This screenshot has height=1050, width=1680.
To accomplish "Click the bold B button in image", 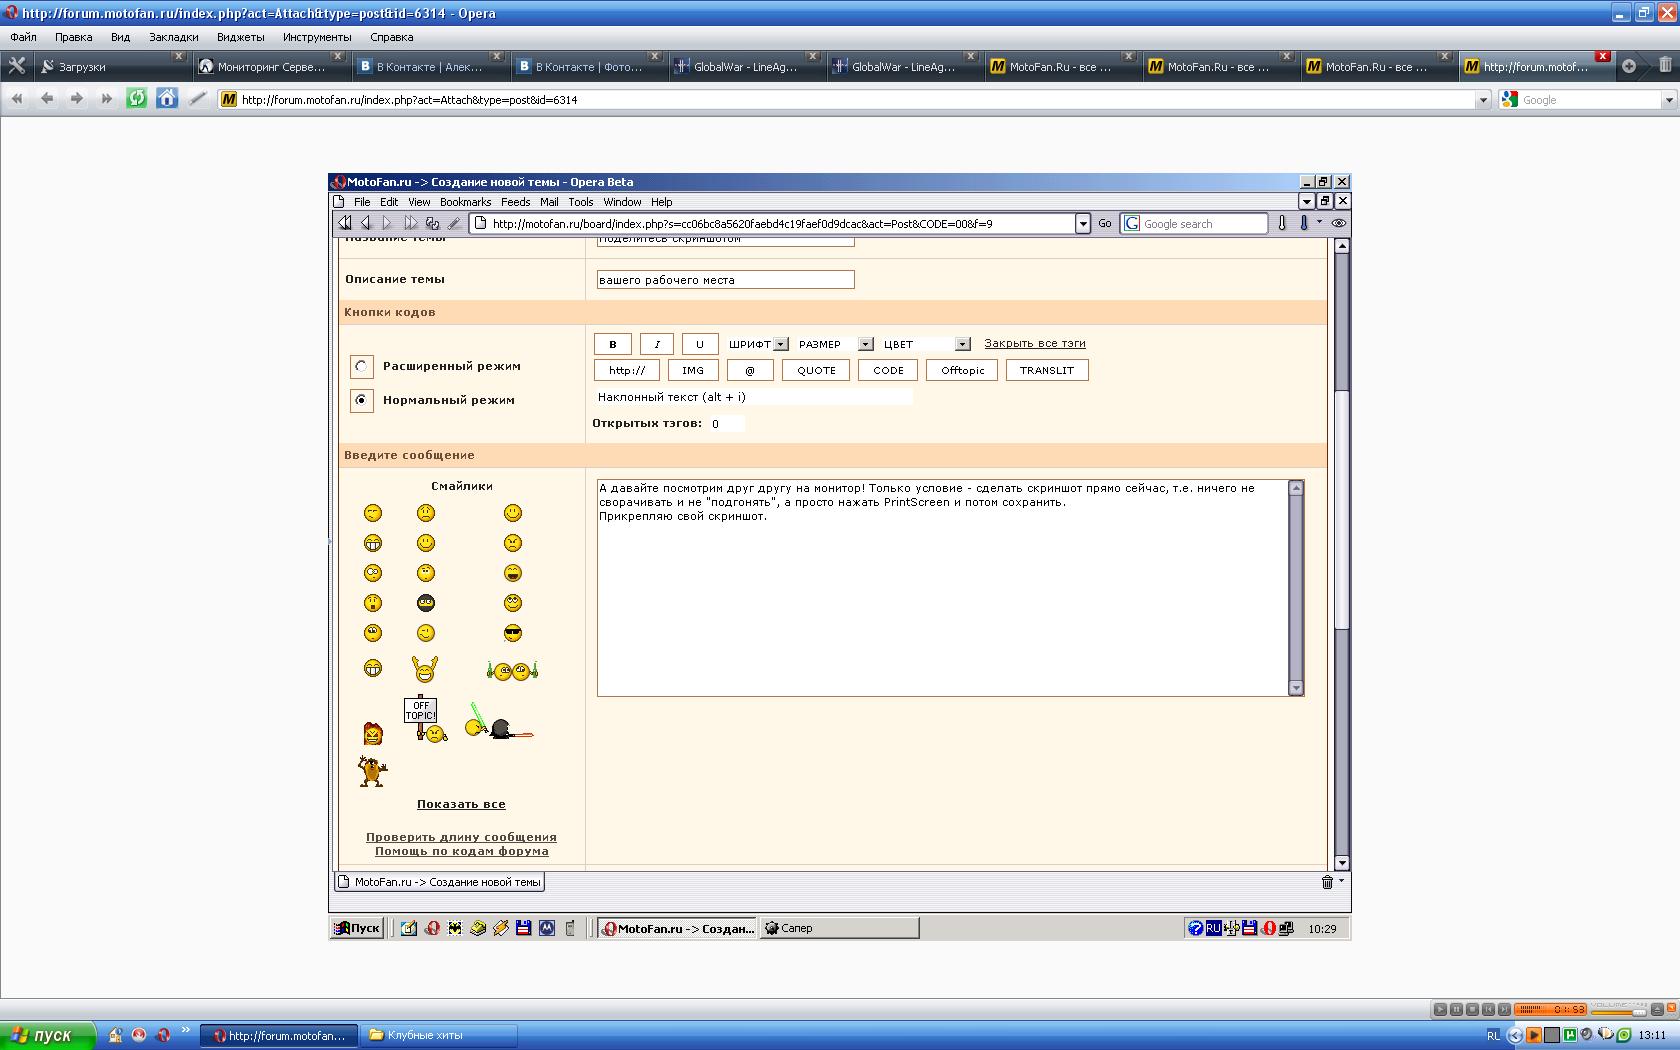I will [x=613, y=344].
